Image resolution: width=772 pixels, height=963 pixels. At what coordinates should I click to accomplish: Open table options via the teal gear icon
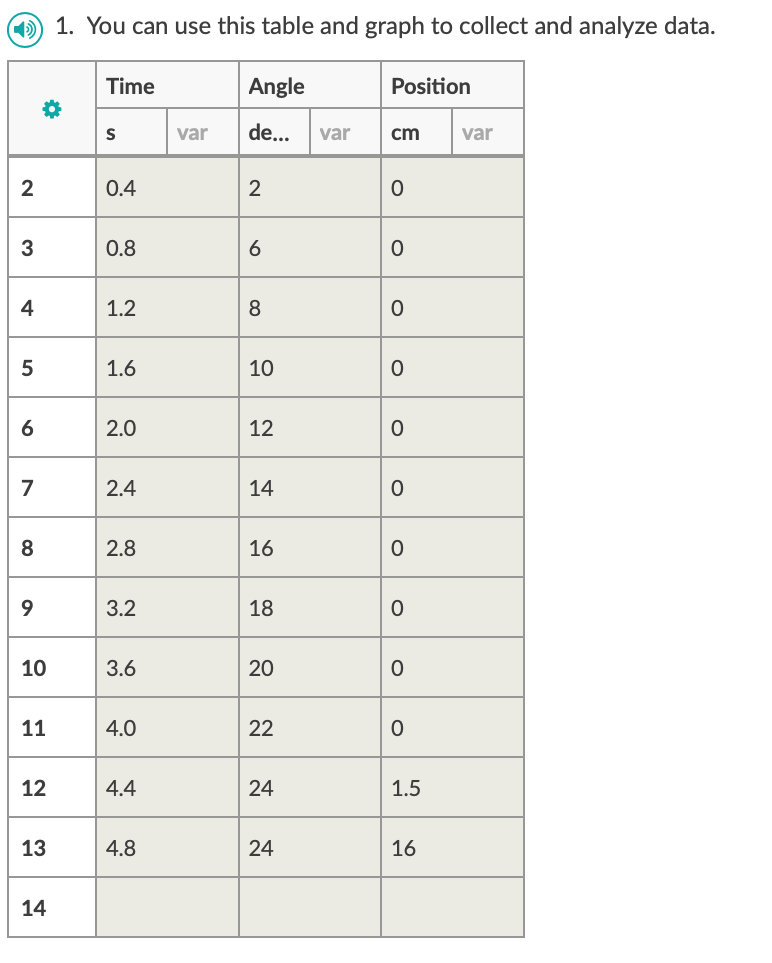point(50,108)
